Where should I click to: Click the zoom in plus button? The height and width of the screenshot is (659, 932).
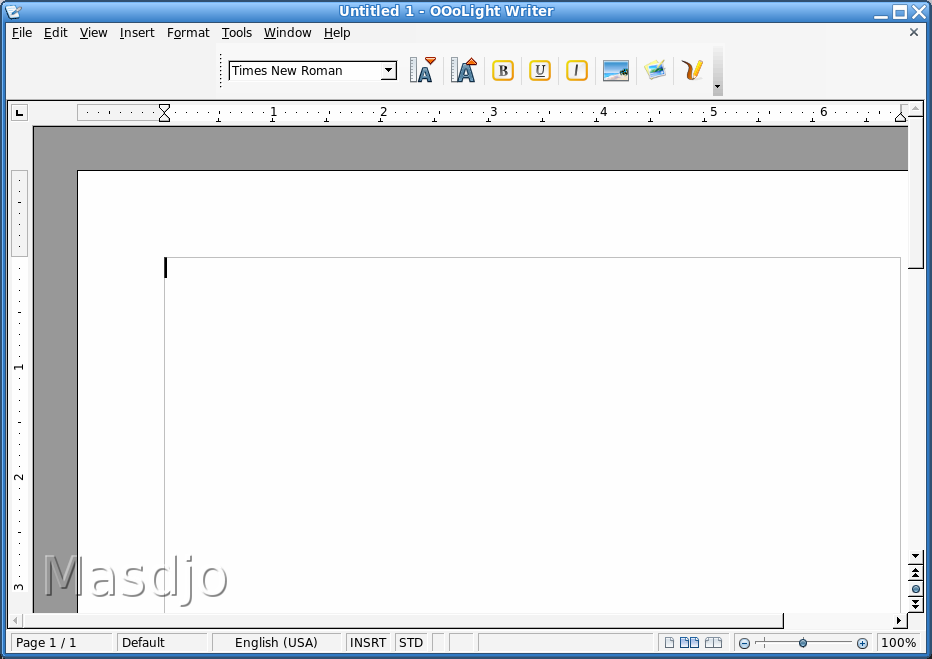(x=862, y=643)
